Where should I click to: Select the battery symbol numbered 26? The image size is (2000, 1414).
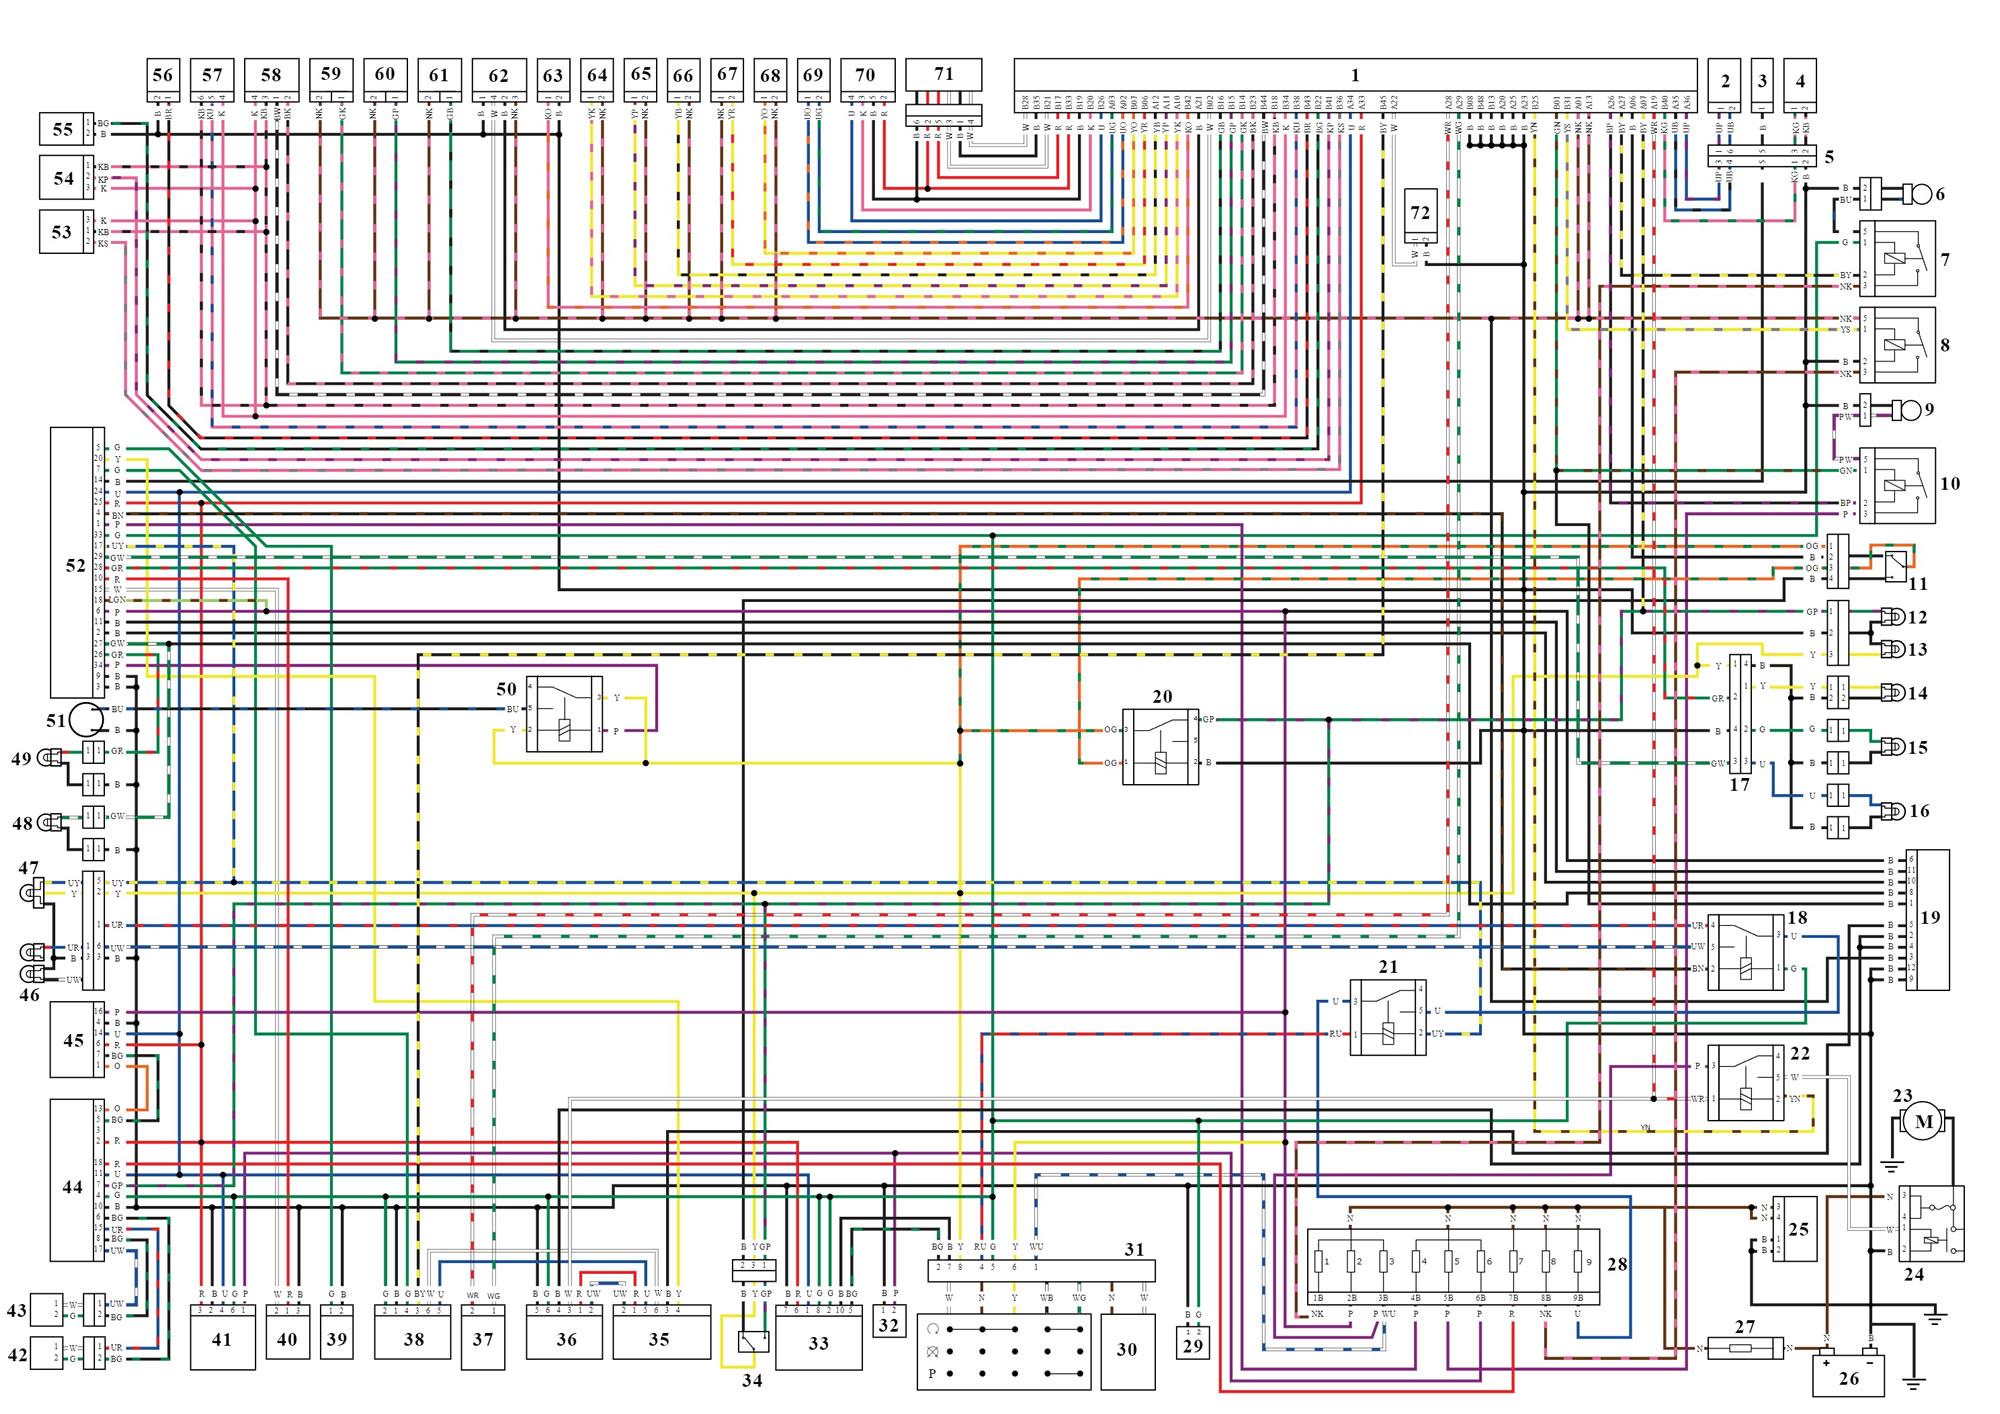point(1848,1372)
